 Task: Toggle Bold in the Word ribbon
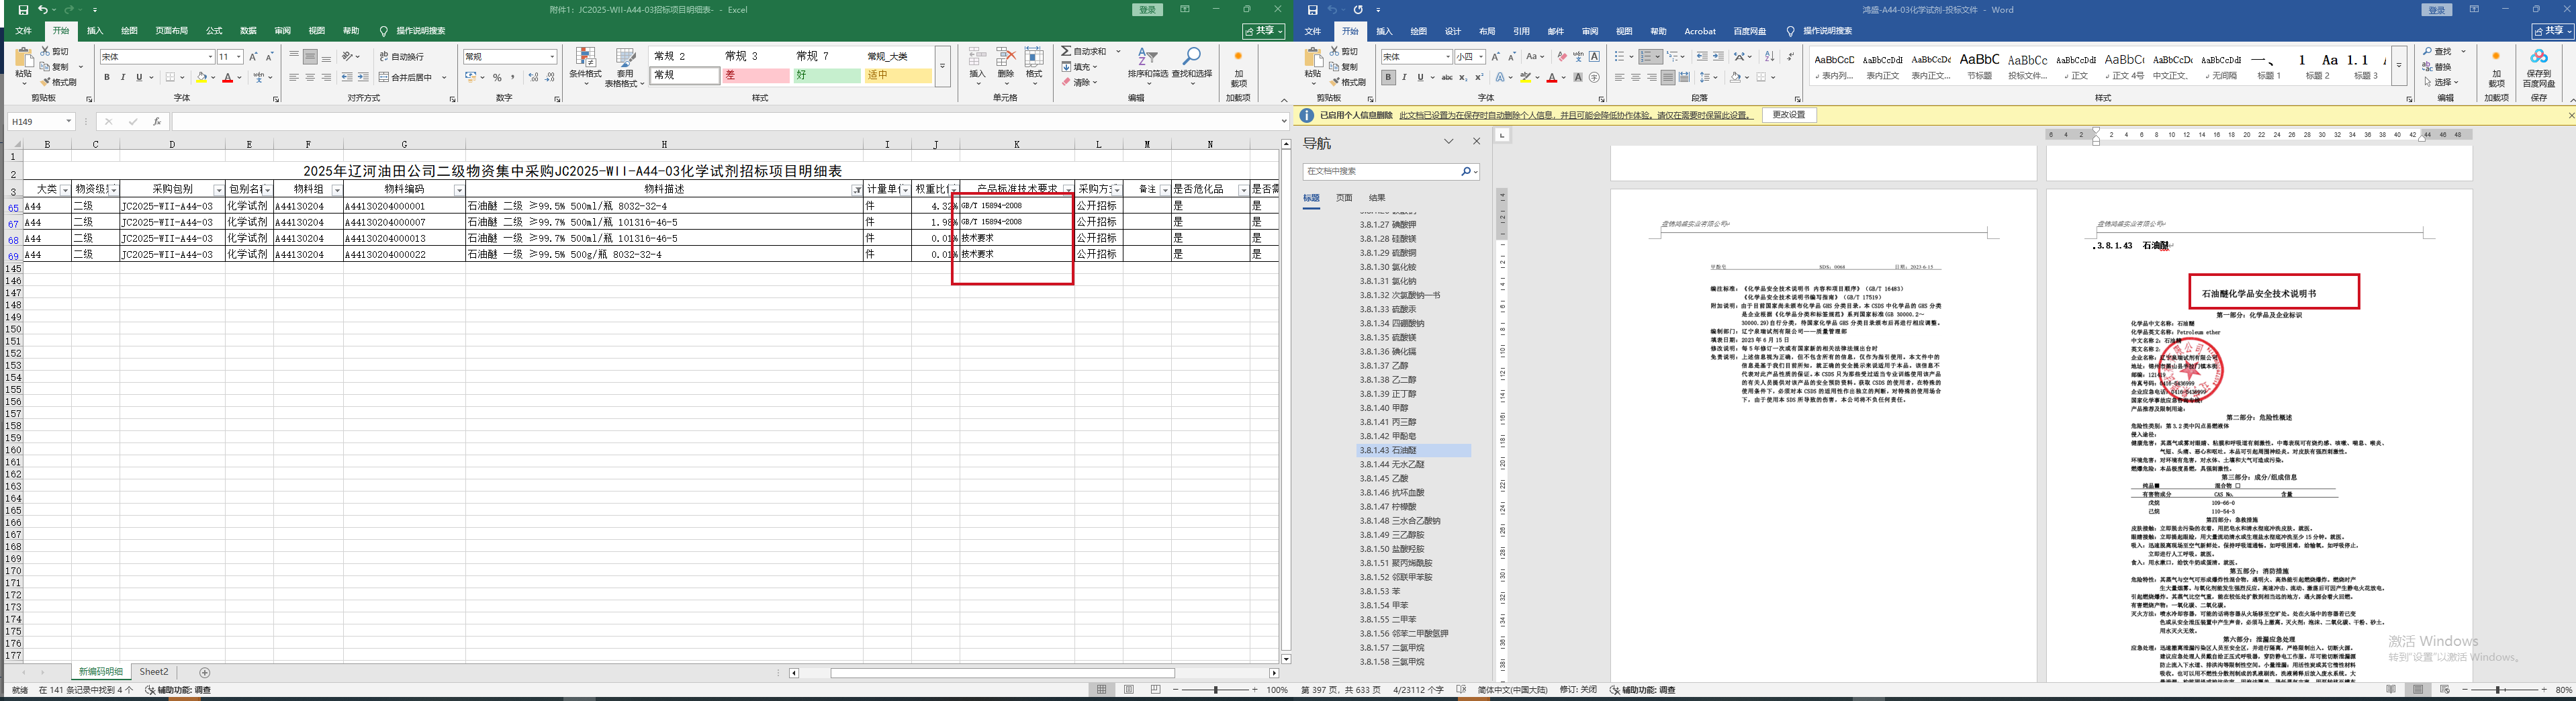click(x=1388, y=77)
